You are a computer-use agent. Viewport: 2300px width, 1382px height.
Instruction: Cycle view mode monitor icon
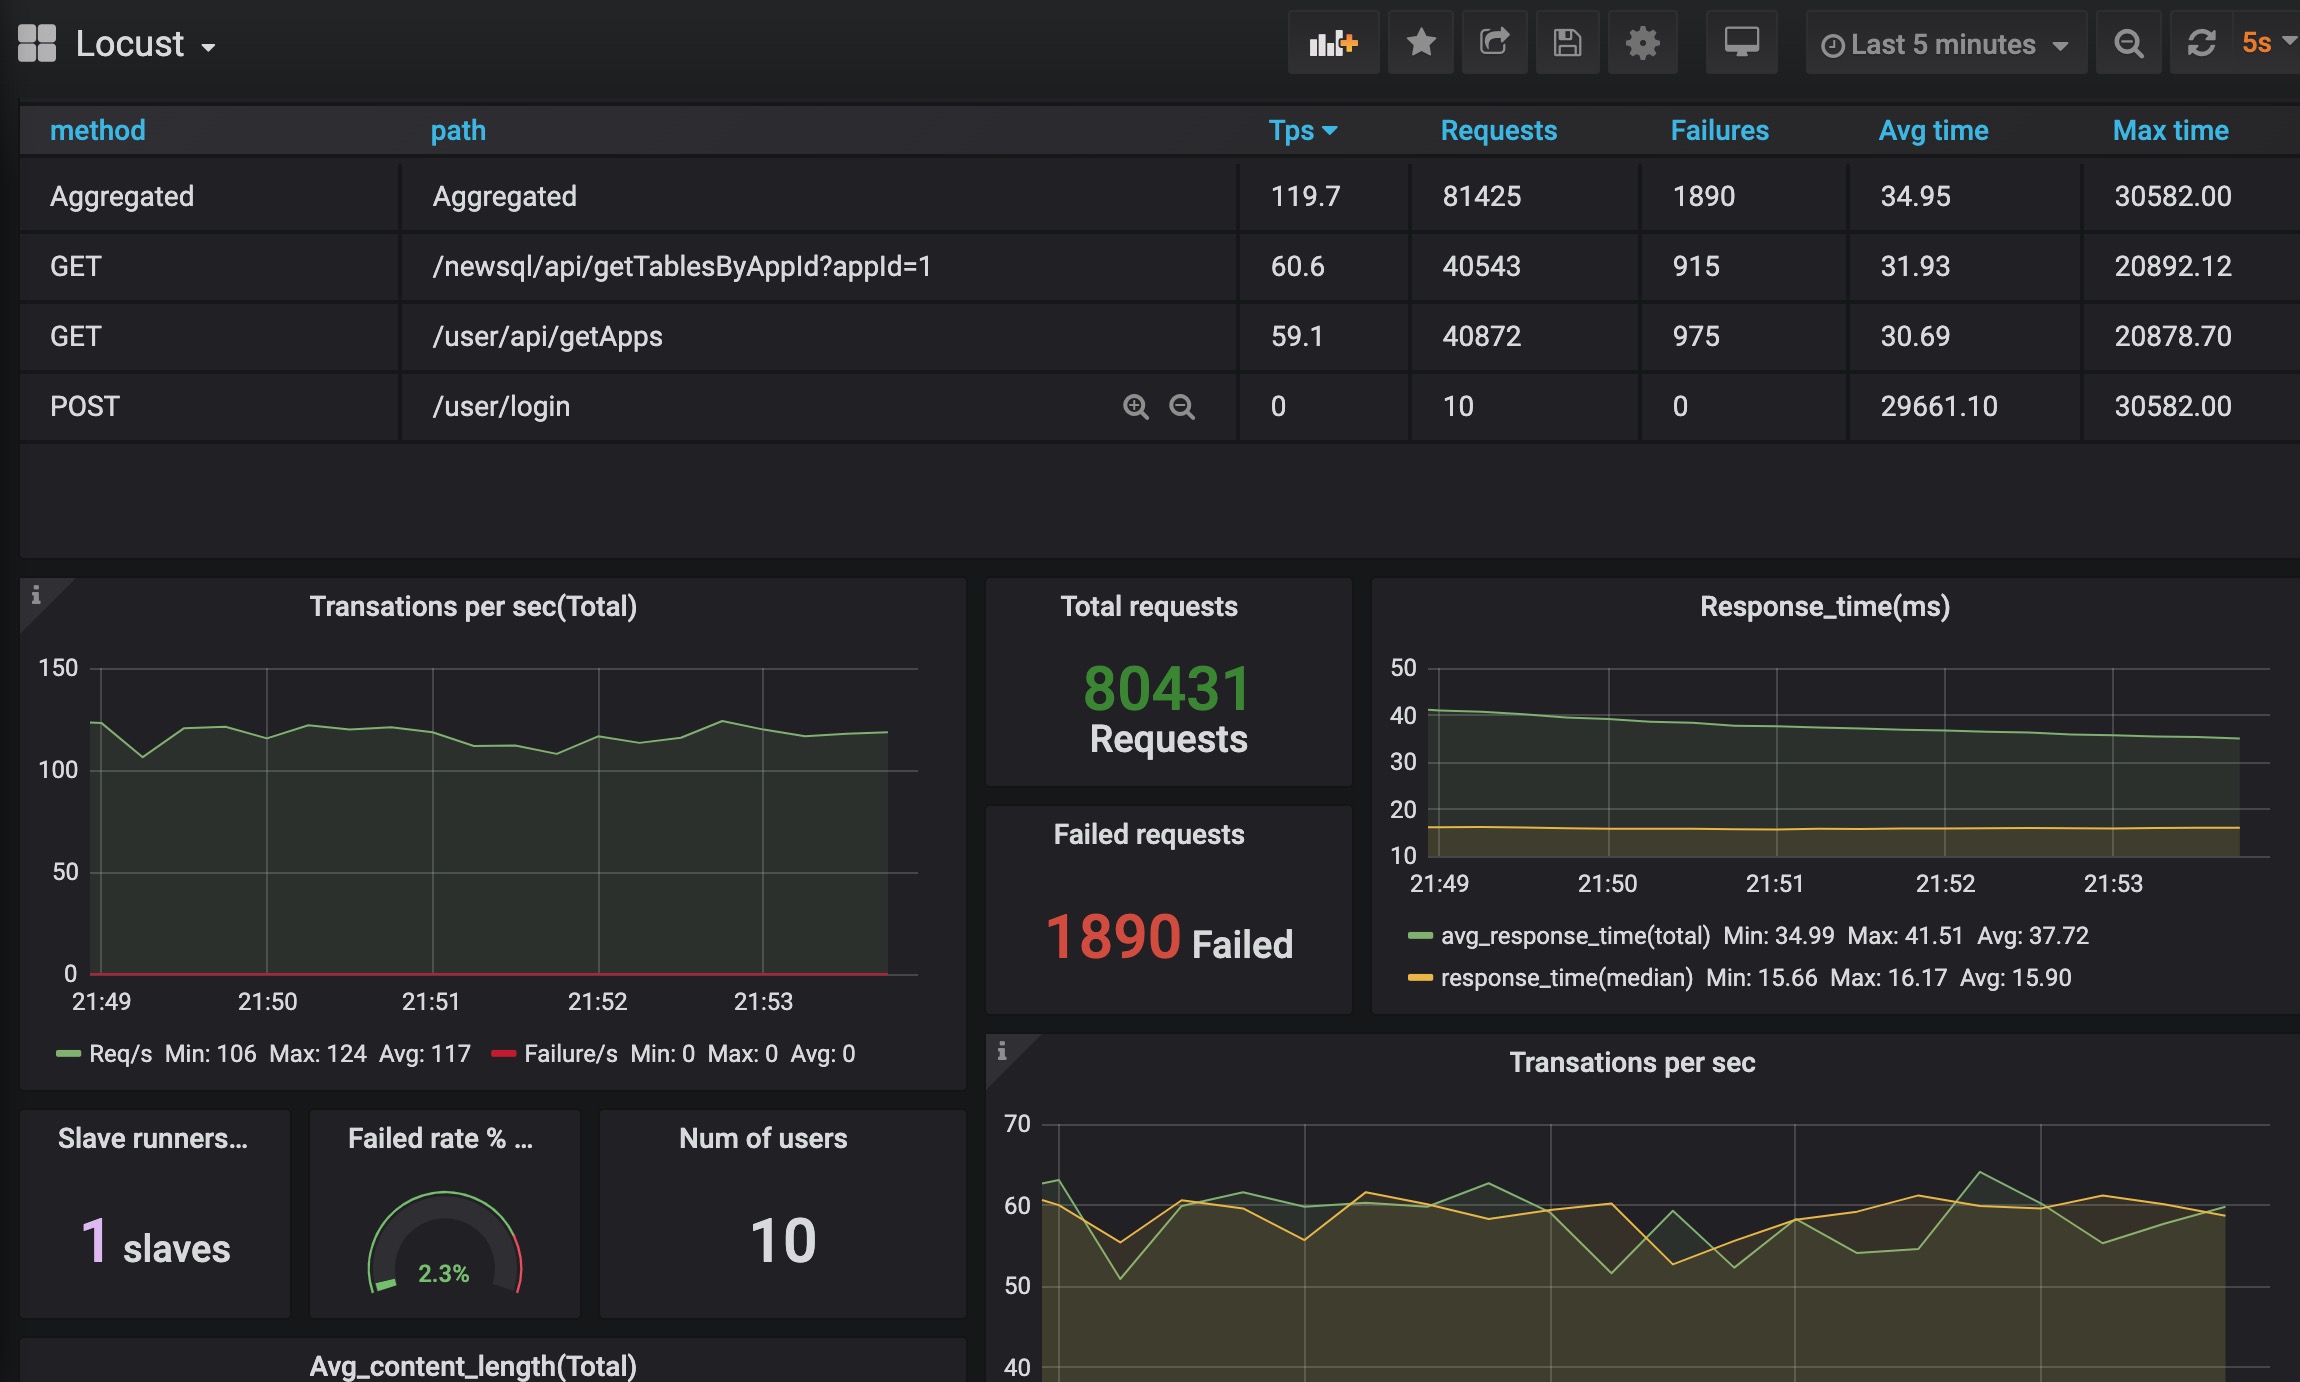[1741, 43]
